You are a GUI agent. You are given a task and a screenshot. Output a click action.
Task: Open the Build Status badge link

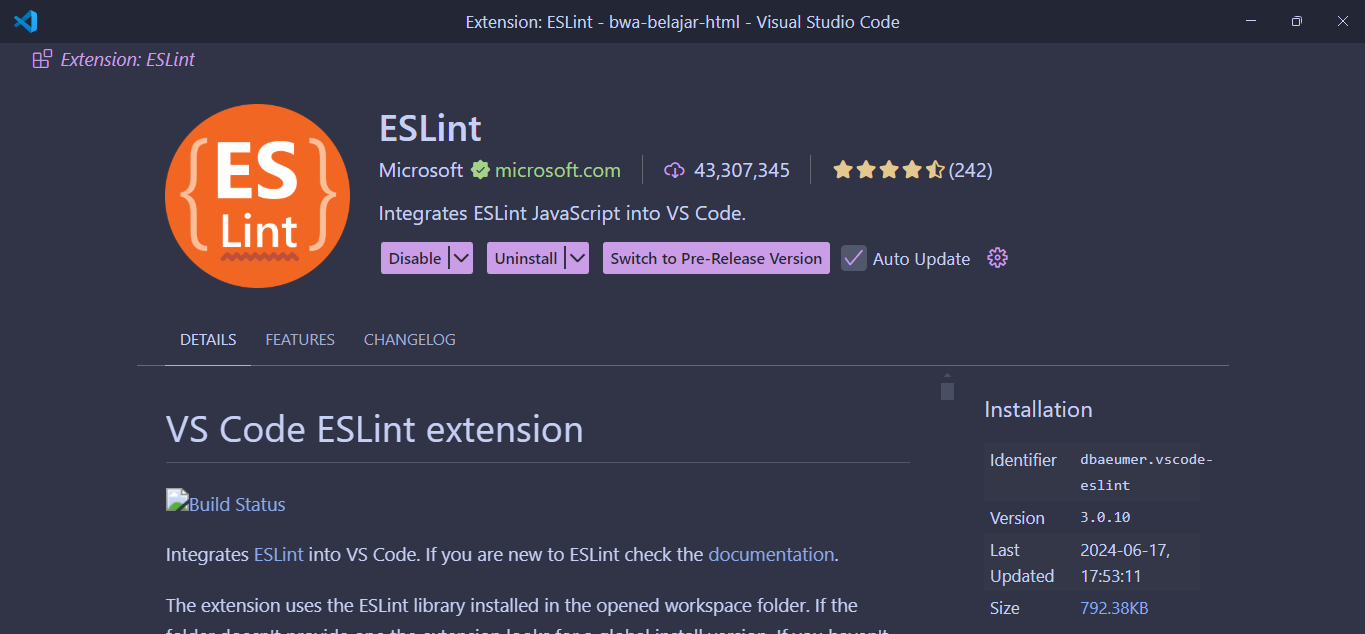pos(226,503)
